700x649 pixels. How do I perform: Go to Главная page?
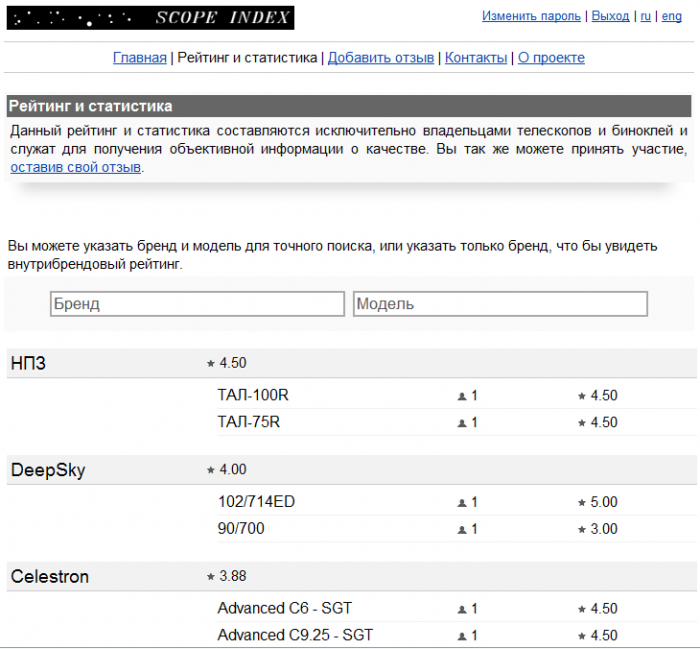[140, 58]
